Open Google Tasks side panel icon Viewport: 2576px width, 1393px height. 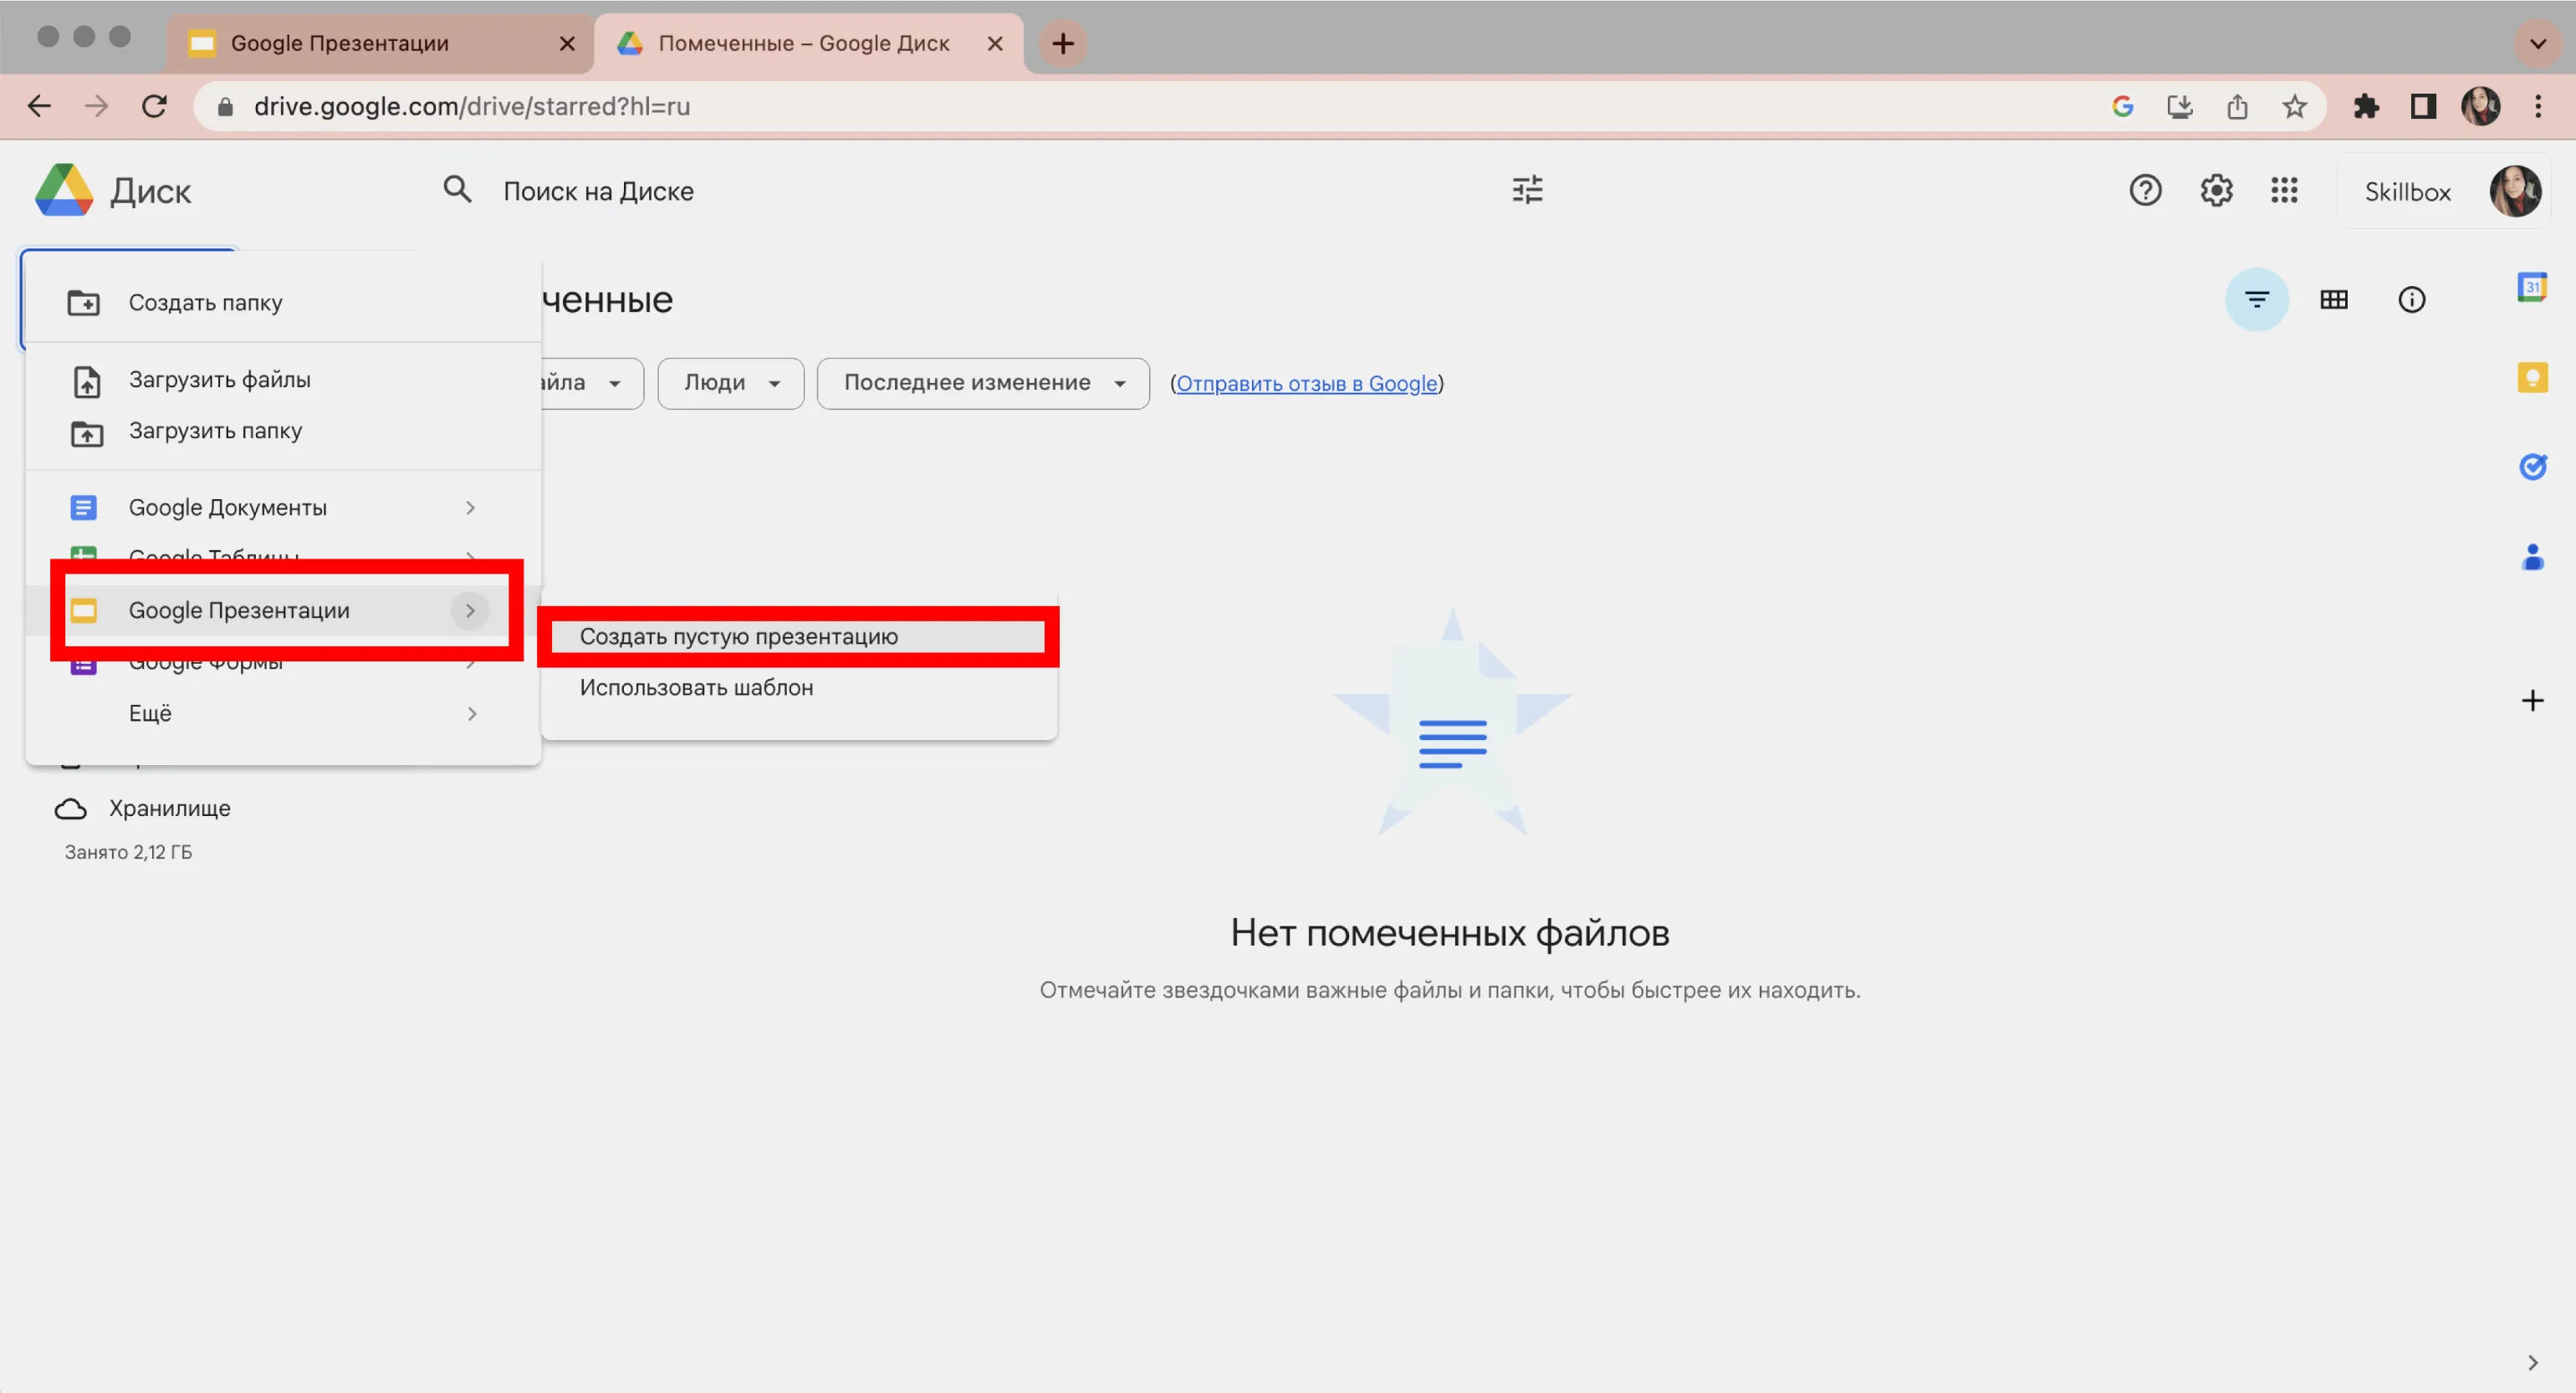pos(2531,466)
